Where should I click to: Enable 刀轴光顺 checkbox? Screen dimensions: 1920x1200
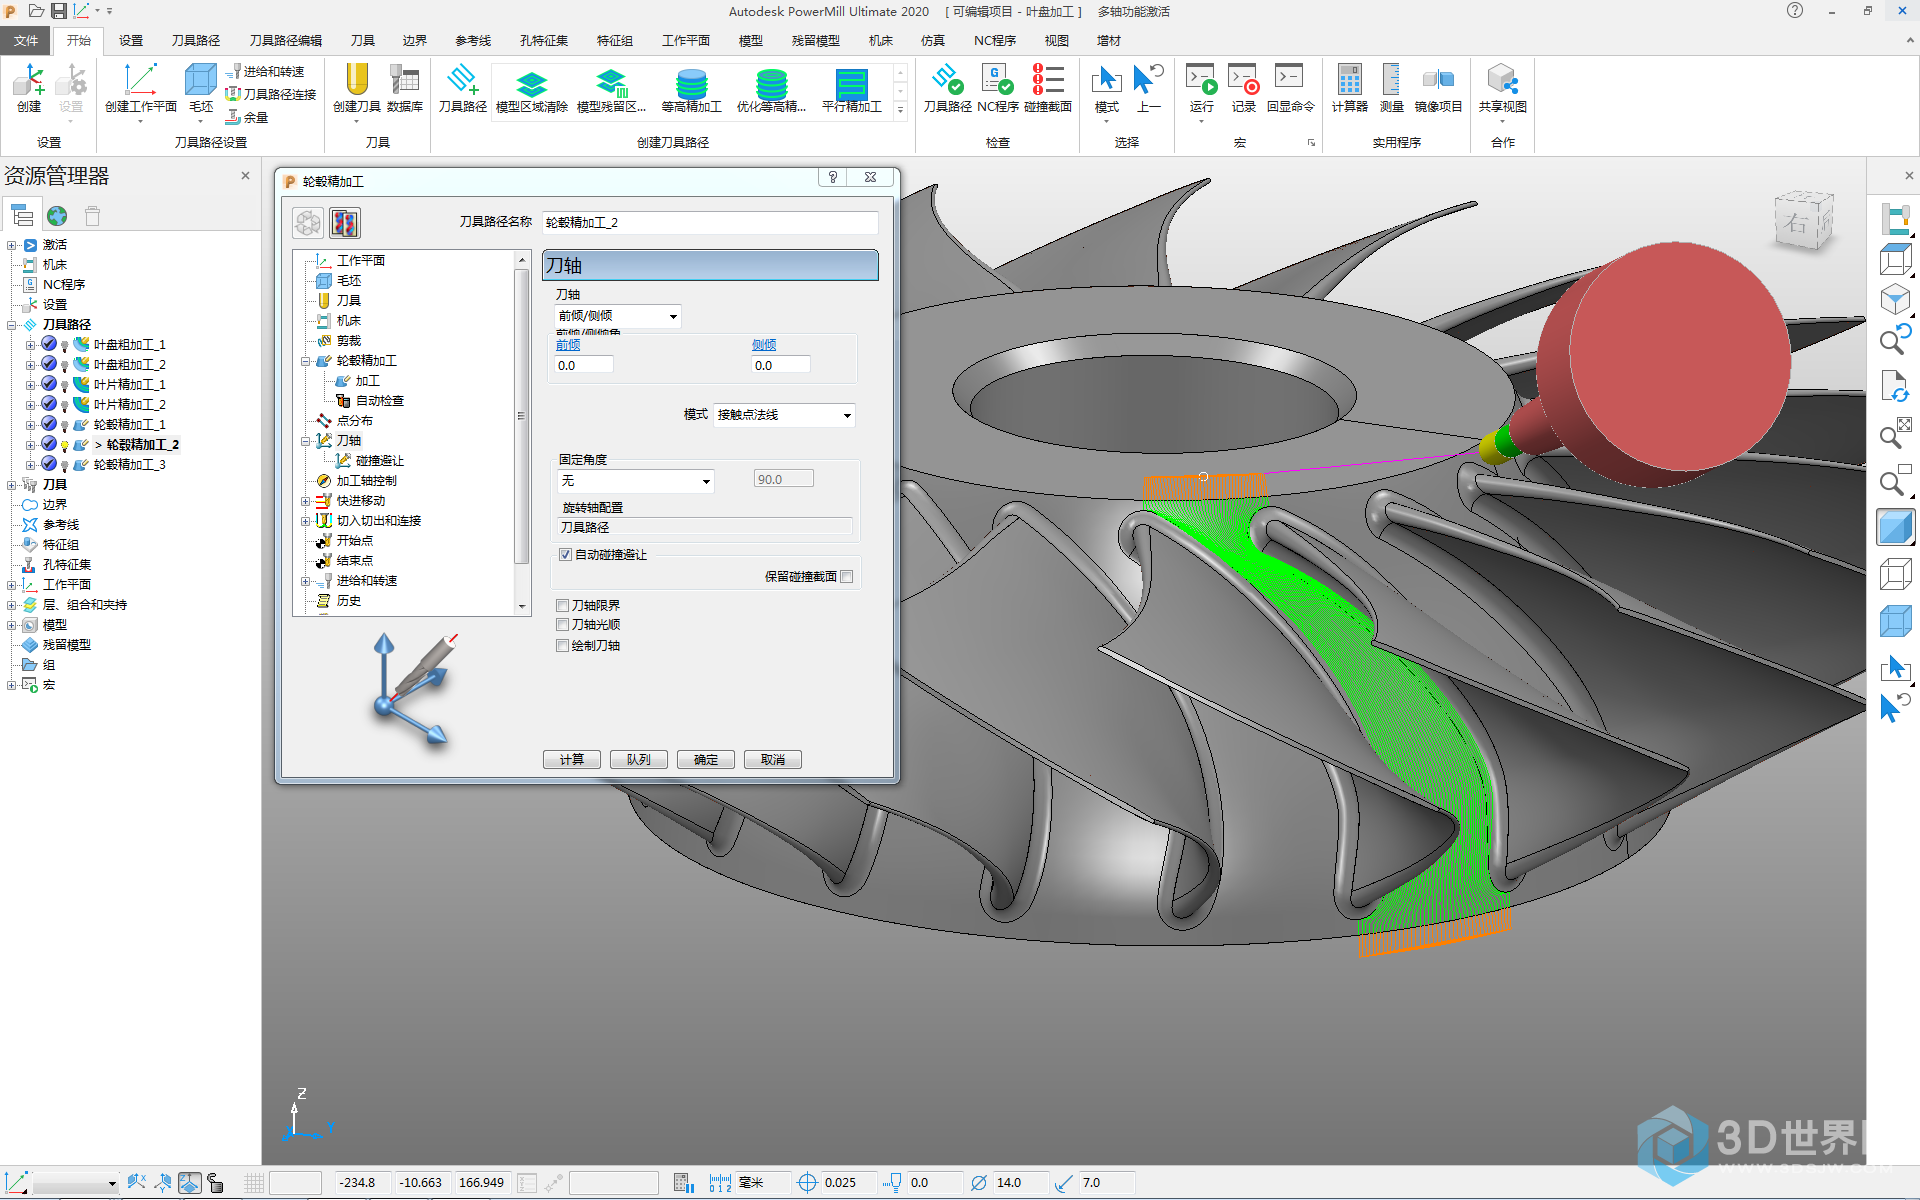[x=563, y=625]
